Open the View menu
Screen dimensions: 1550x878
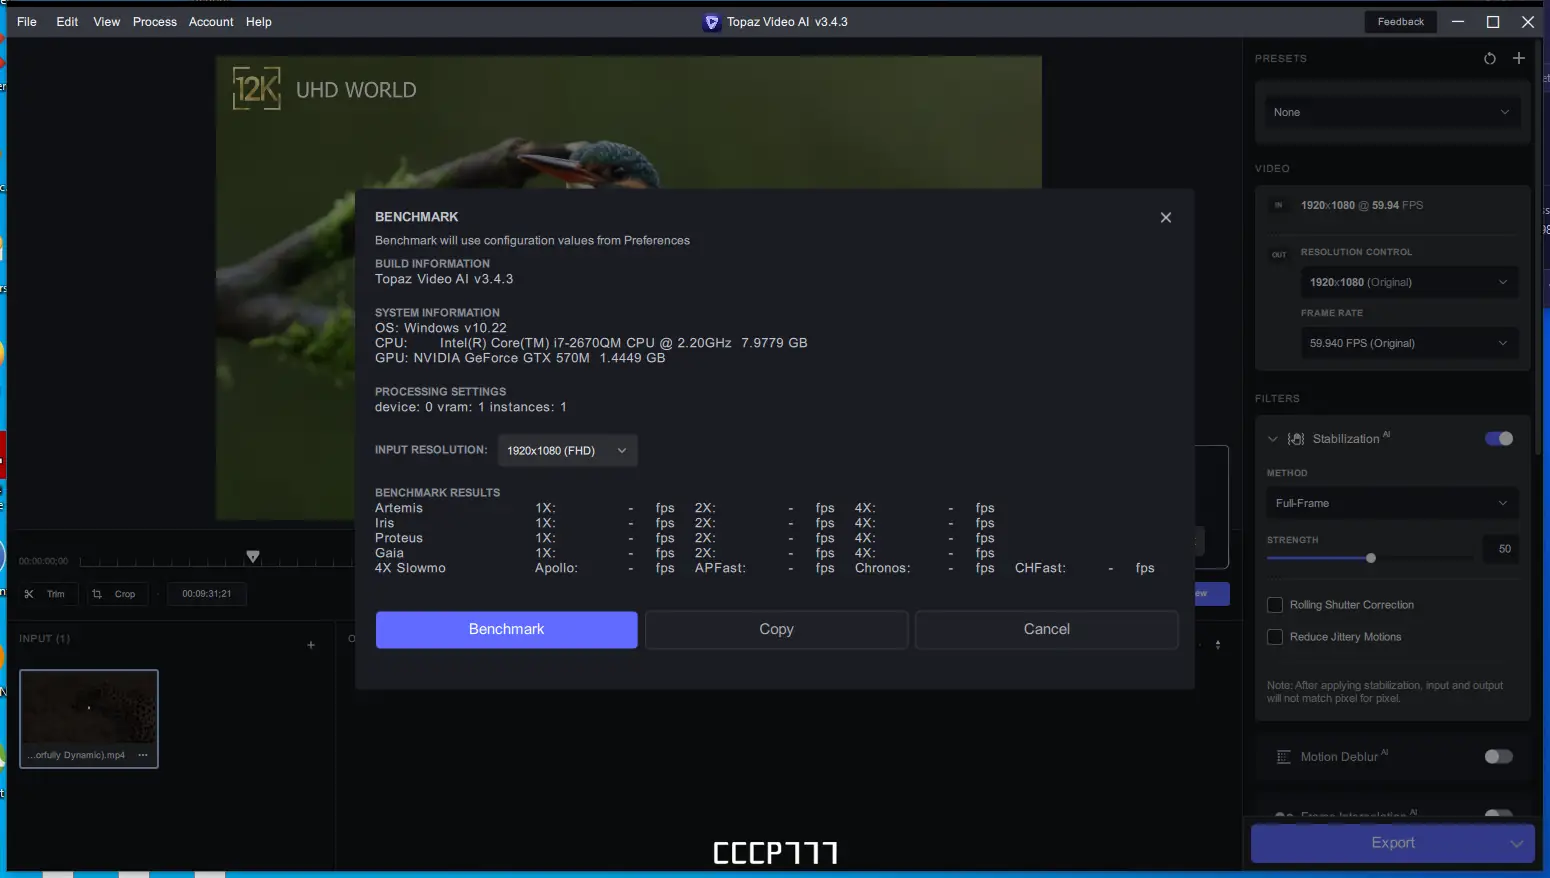click(107, 22)
